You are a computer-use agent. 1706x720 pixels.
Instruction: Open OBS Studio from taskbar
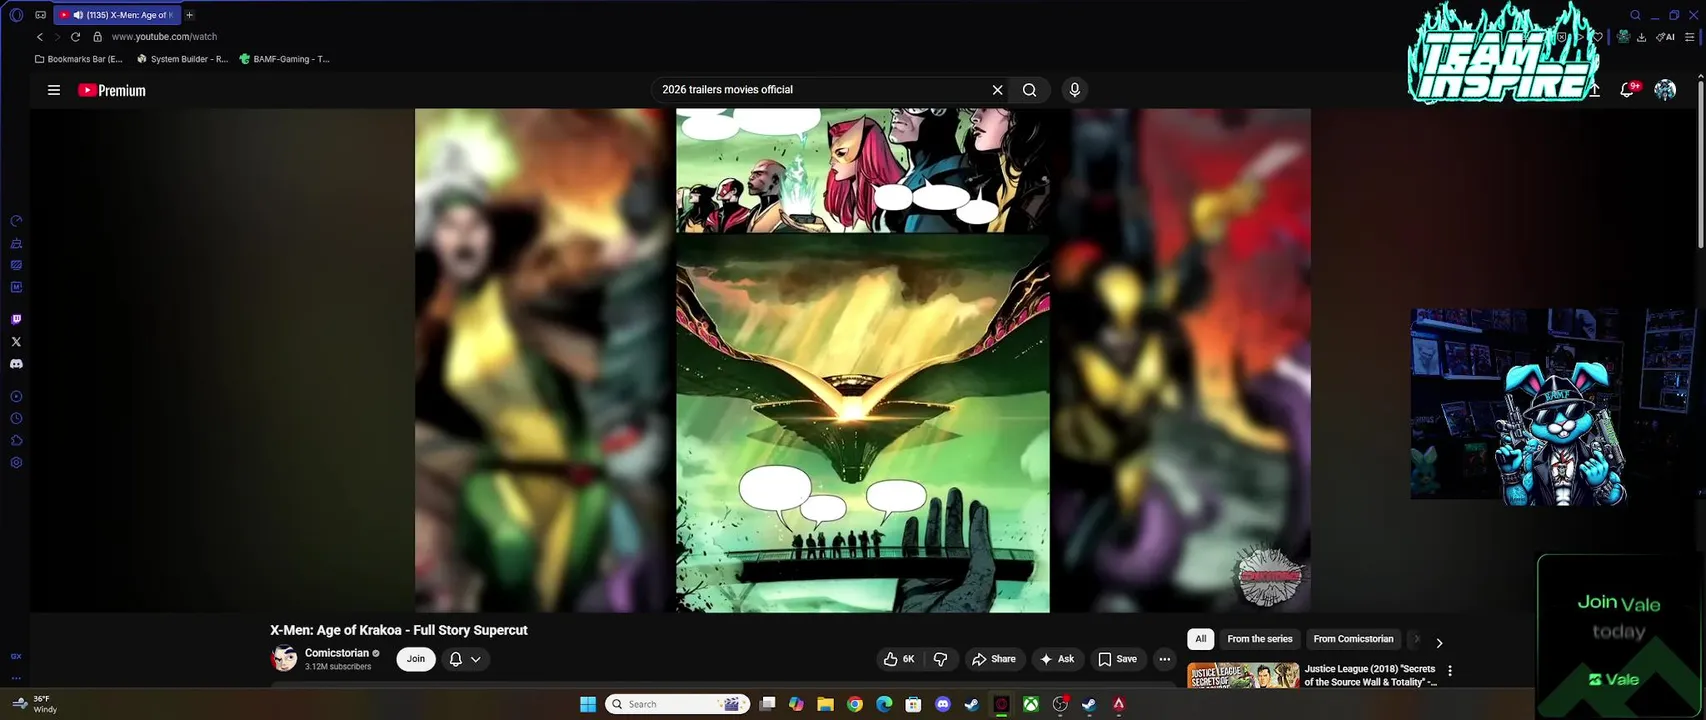(x=1060, y=704)
